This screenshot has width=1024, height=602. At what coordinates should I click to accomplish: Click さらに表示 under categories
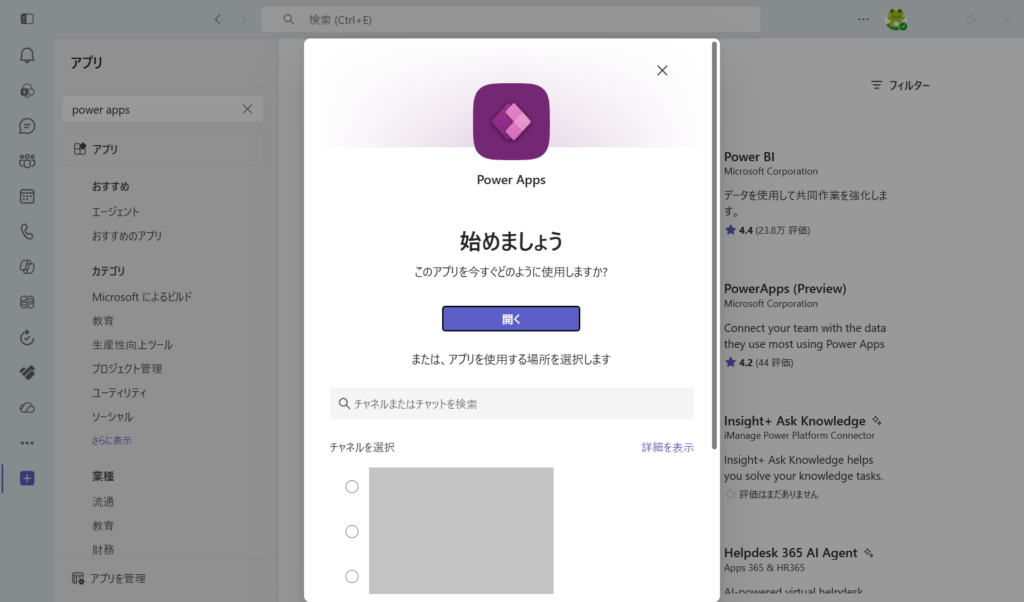coord(112,441)
